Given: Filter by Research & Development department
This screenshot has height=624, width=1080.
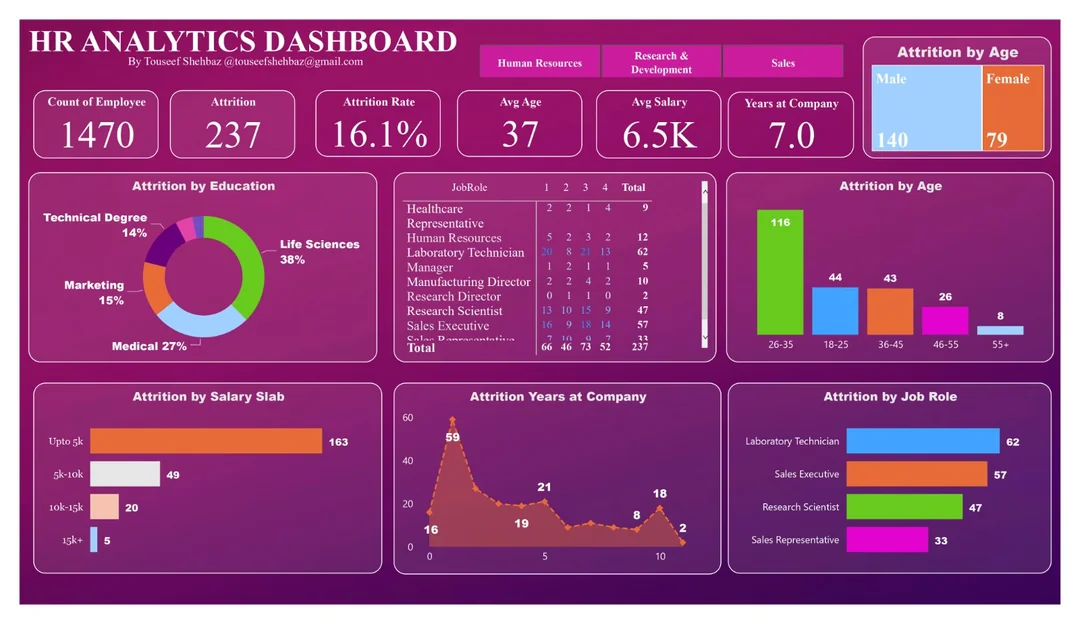Looking at the screenshot, I should [x=661, y=62].
